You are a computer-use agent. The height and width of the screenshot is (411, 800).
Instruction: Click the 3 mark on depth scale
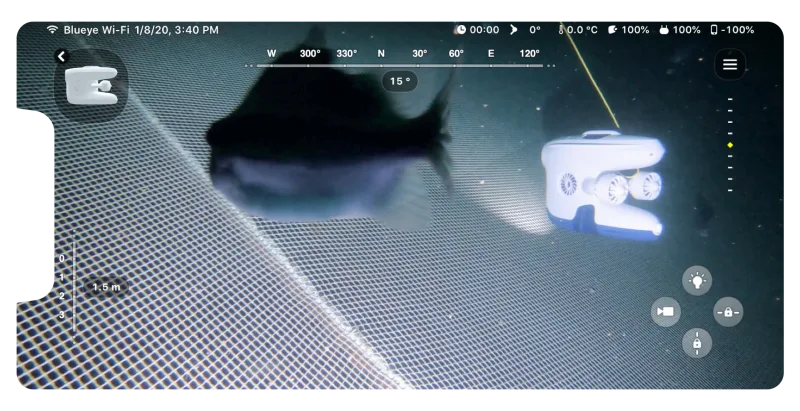(61, 315)
